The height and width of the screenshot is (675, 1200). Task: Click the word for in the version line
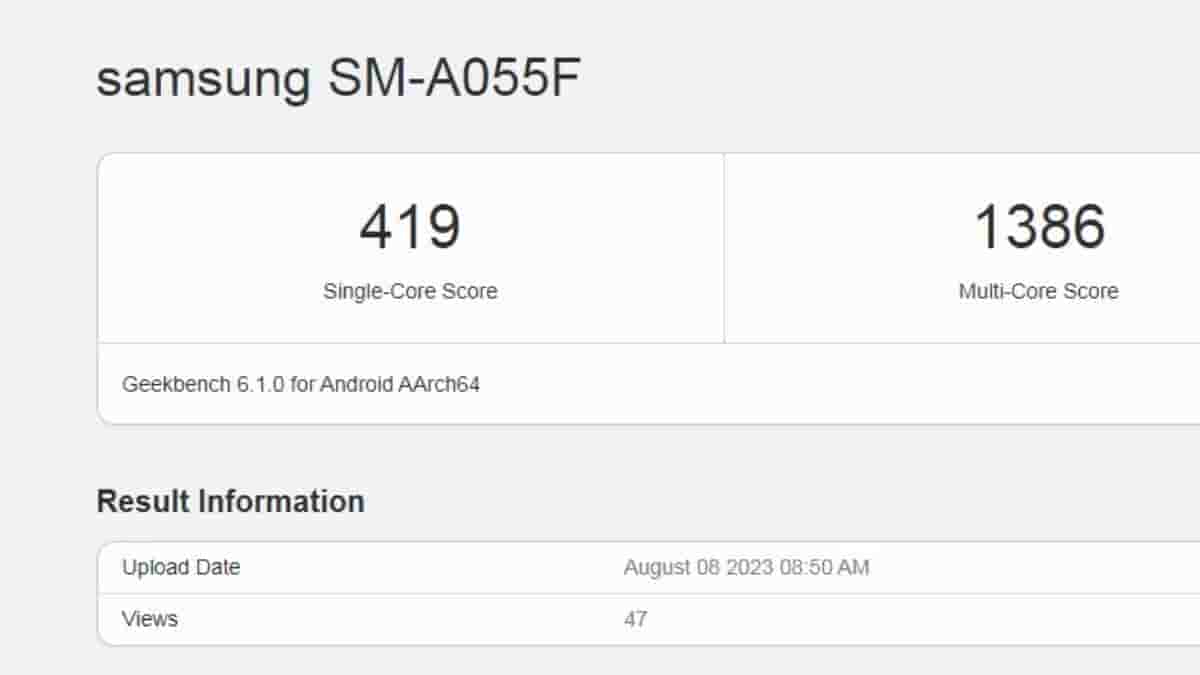pos(302,384)
